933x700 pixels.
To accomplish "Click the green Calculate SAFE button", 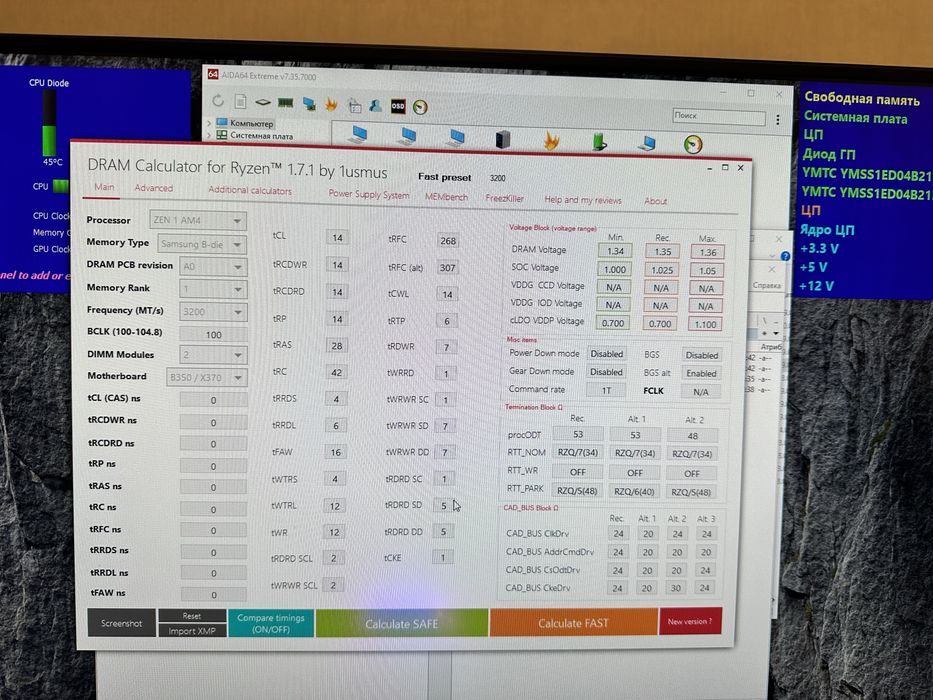I will tap(402, 623).
